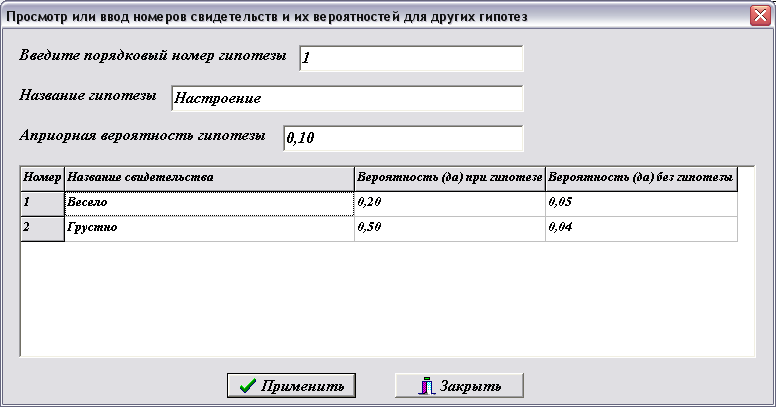776x407 pixels.
Task: Click the dialog title bar text
Action: [267, 16]
